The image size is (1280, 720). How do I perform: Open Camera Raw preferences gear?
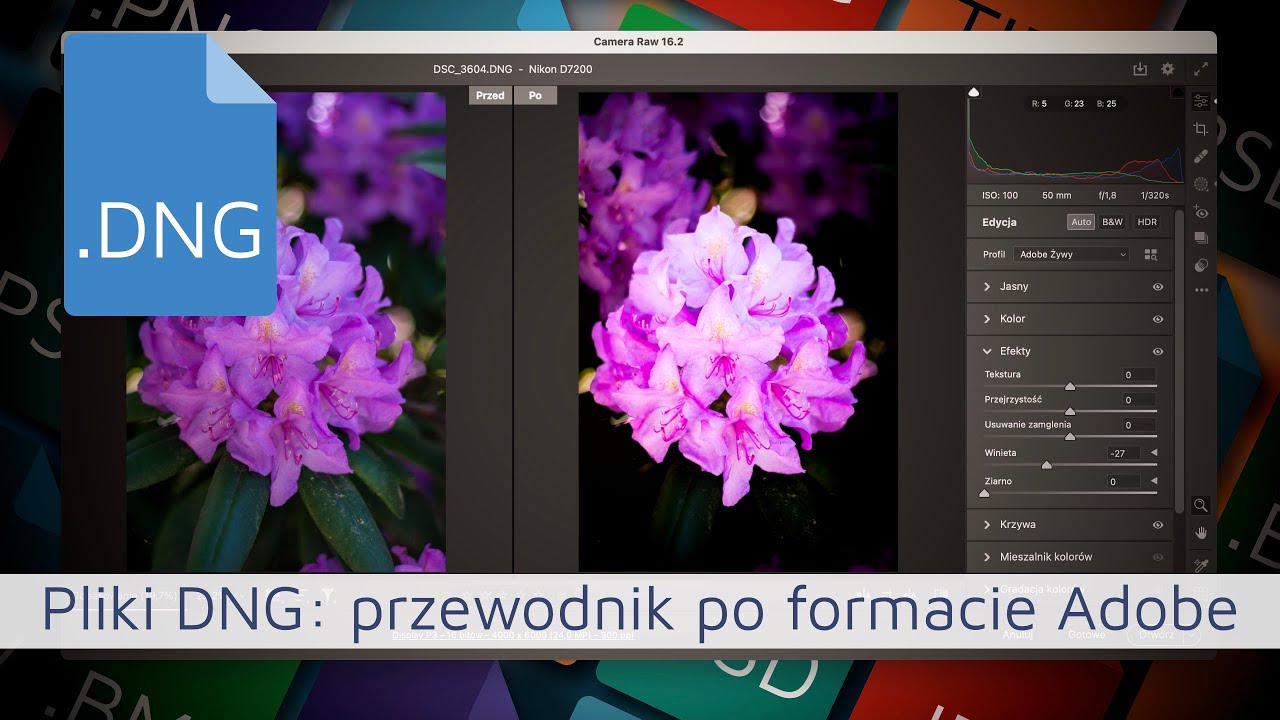pos(1167,69)
